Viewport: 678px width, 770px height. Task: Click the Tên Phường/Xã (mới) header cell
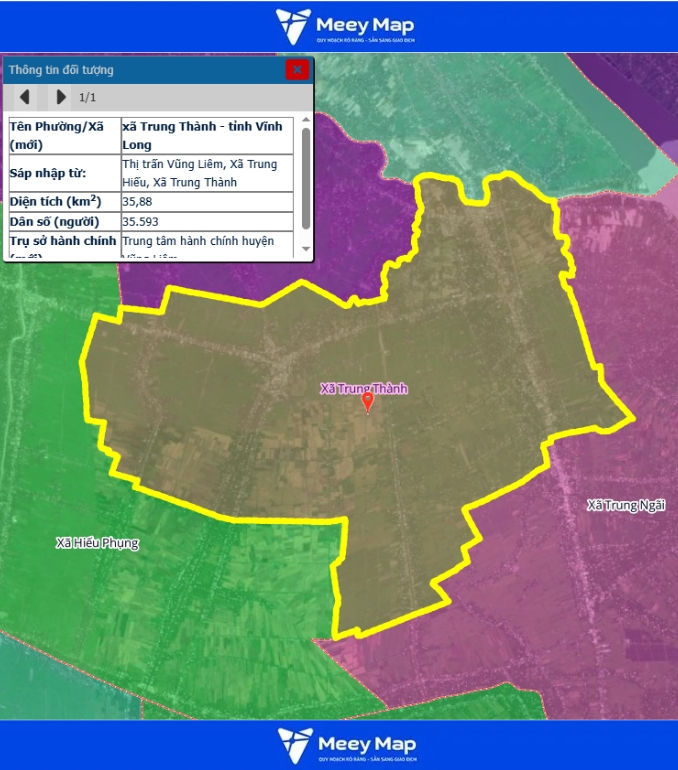tap(62, 136)
